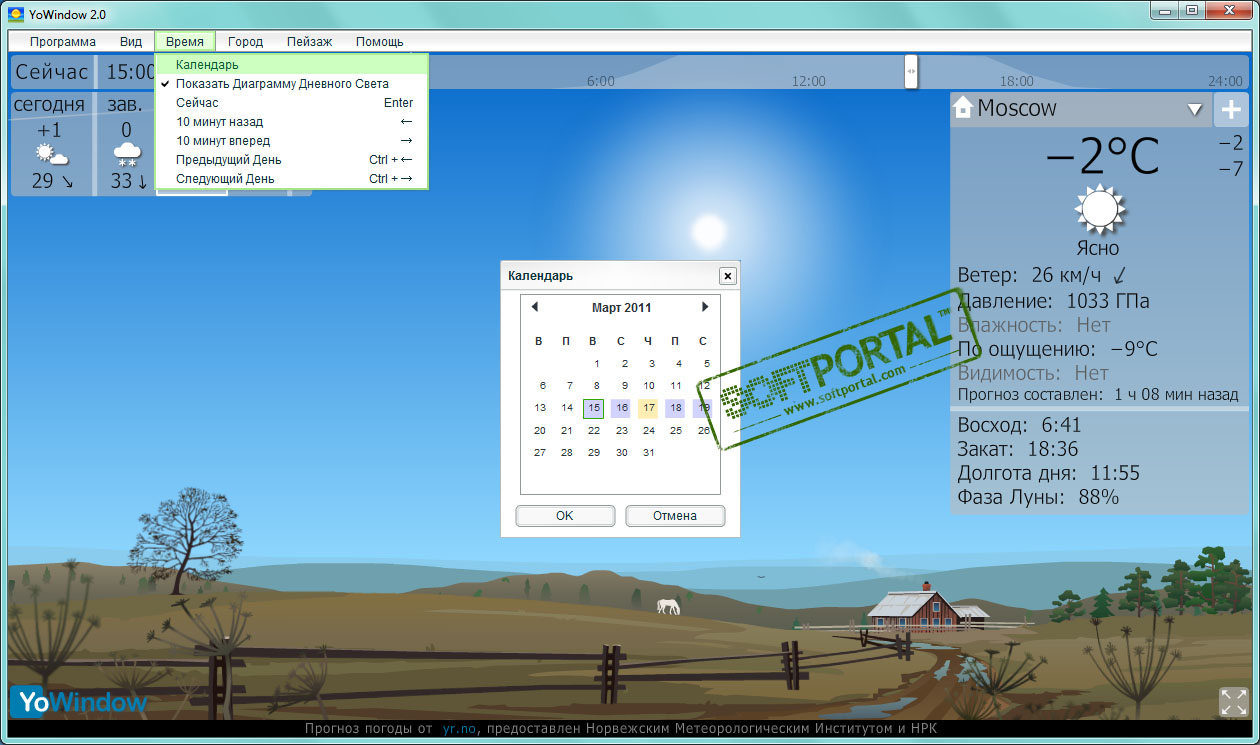Image resolution: width=1260 pixels, height=745 pixels.
Task: Go to previous month in calendar
Action: pyautogui.click(x=535, y=307)
